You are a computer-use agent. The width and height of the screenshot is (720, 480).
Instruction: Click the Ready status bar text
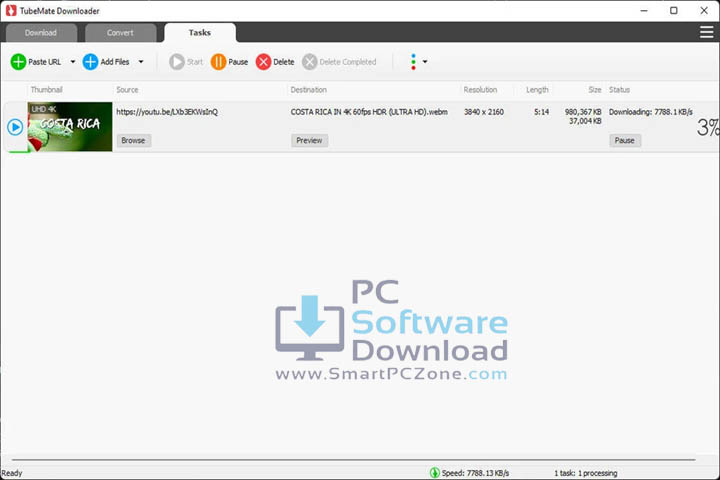point(12,473)
